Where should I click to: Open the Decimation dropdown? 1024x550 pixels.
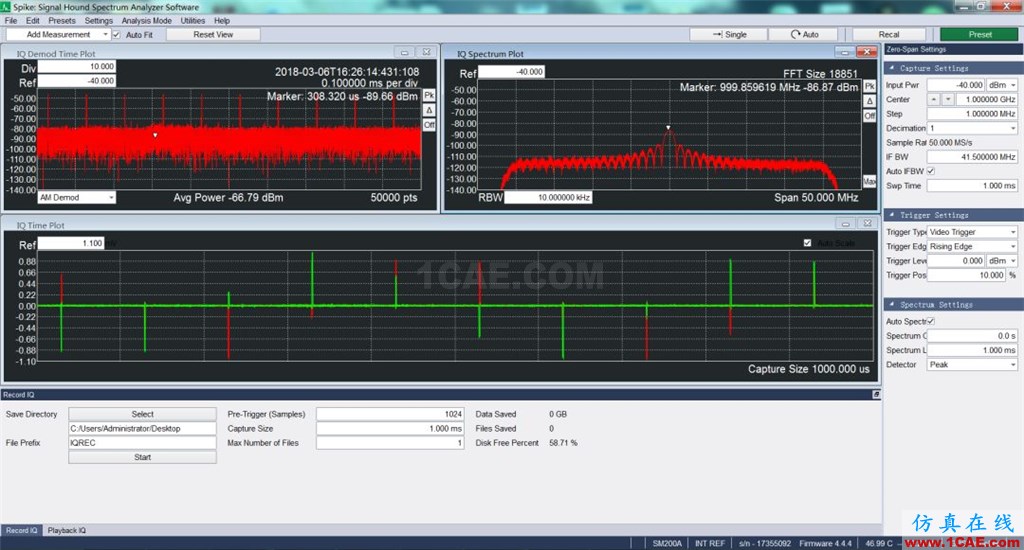click(x=972, y=128)
